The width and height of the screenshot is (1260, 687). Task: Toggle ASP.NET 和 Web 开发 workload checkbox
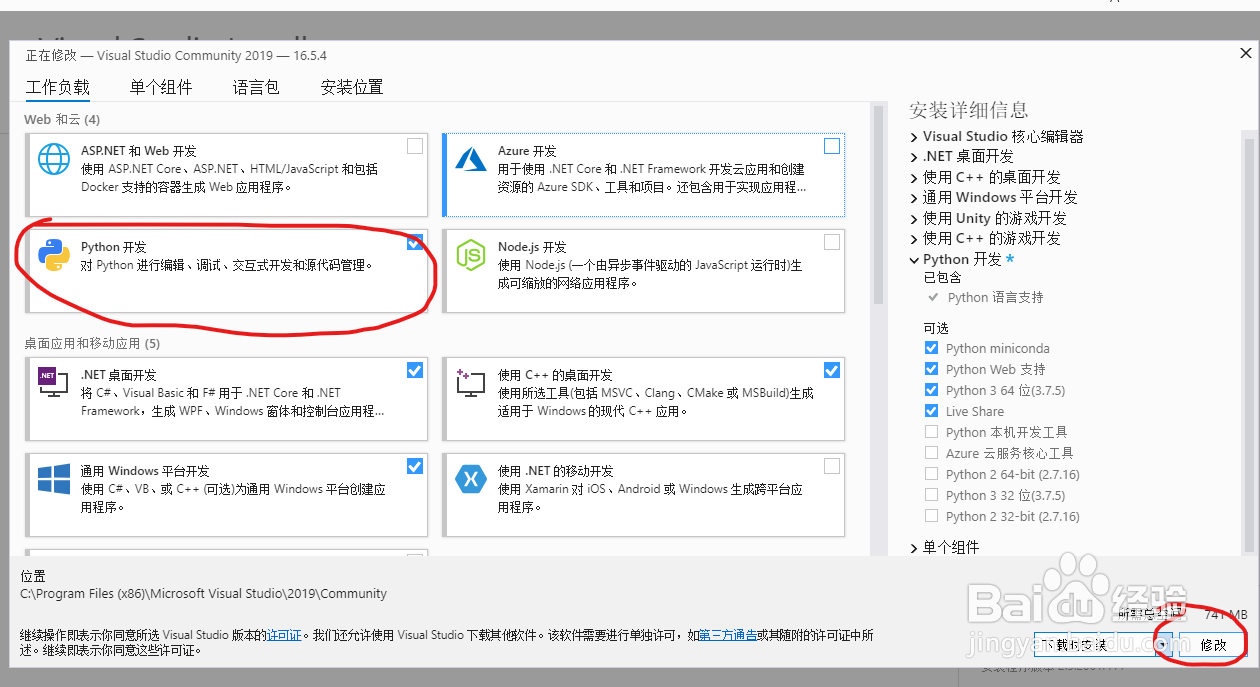[415, 146]
